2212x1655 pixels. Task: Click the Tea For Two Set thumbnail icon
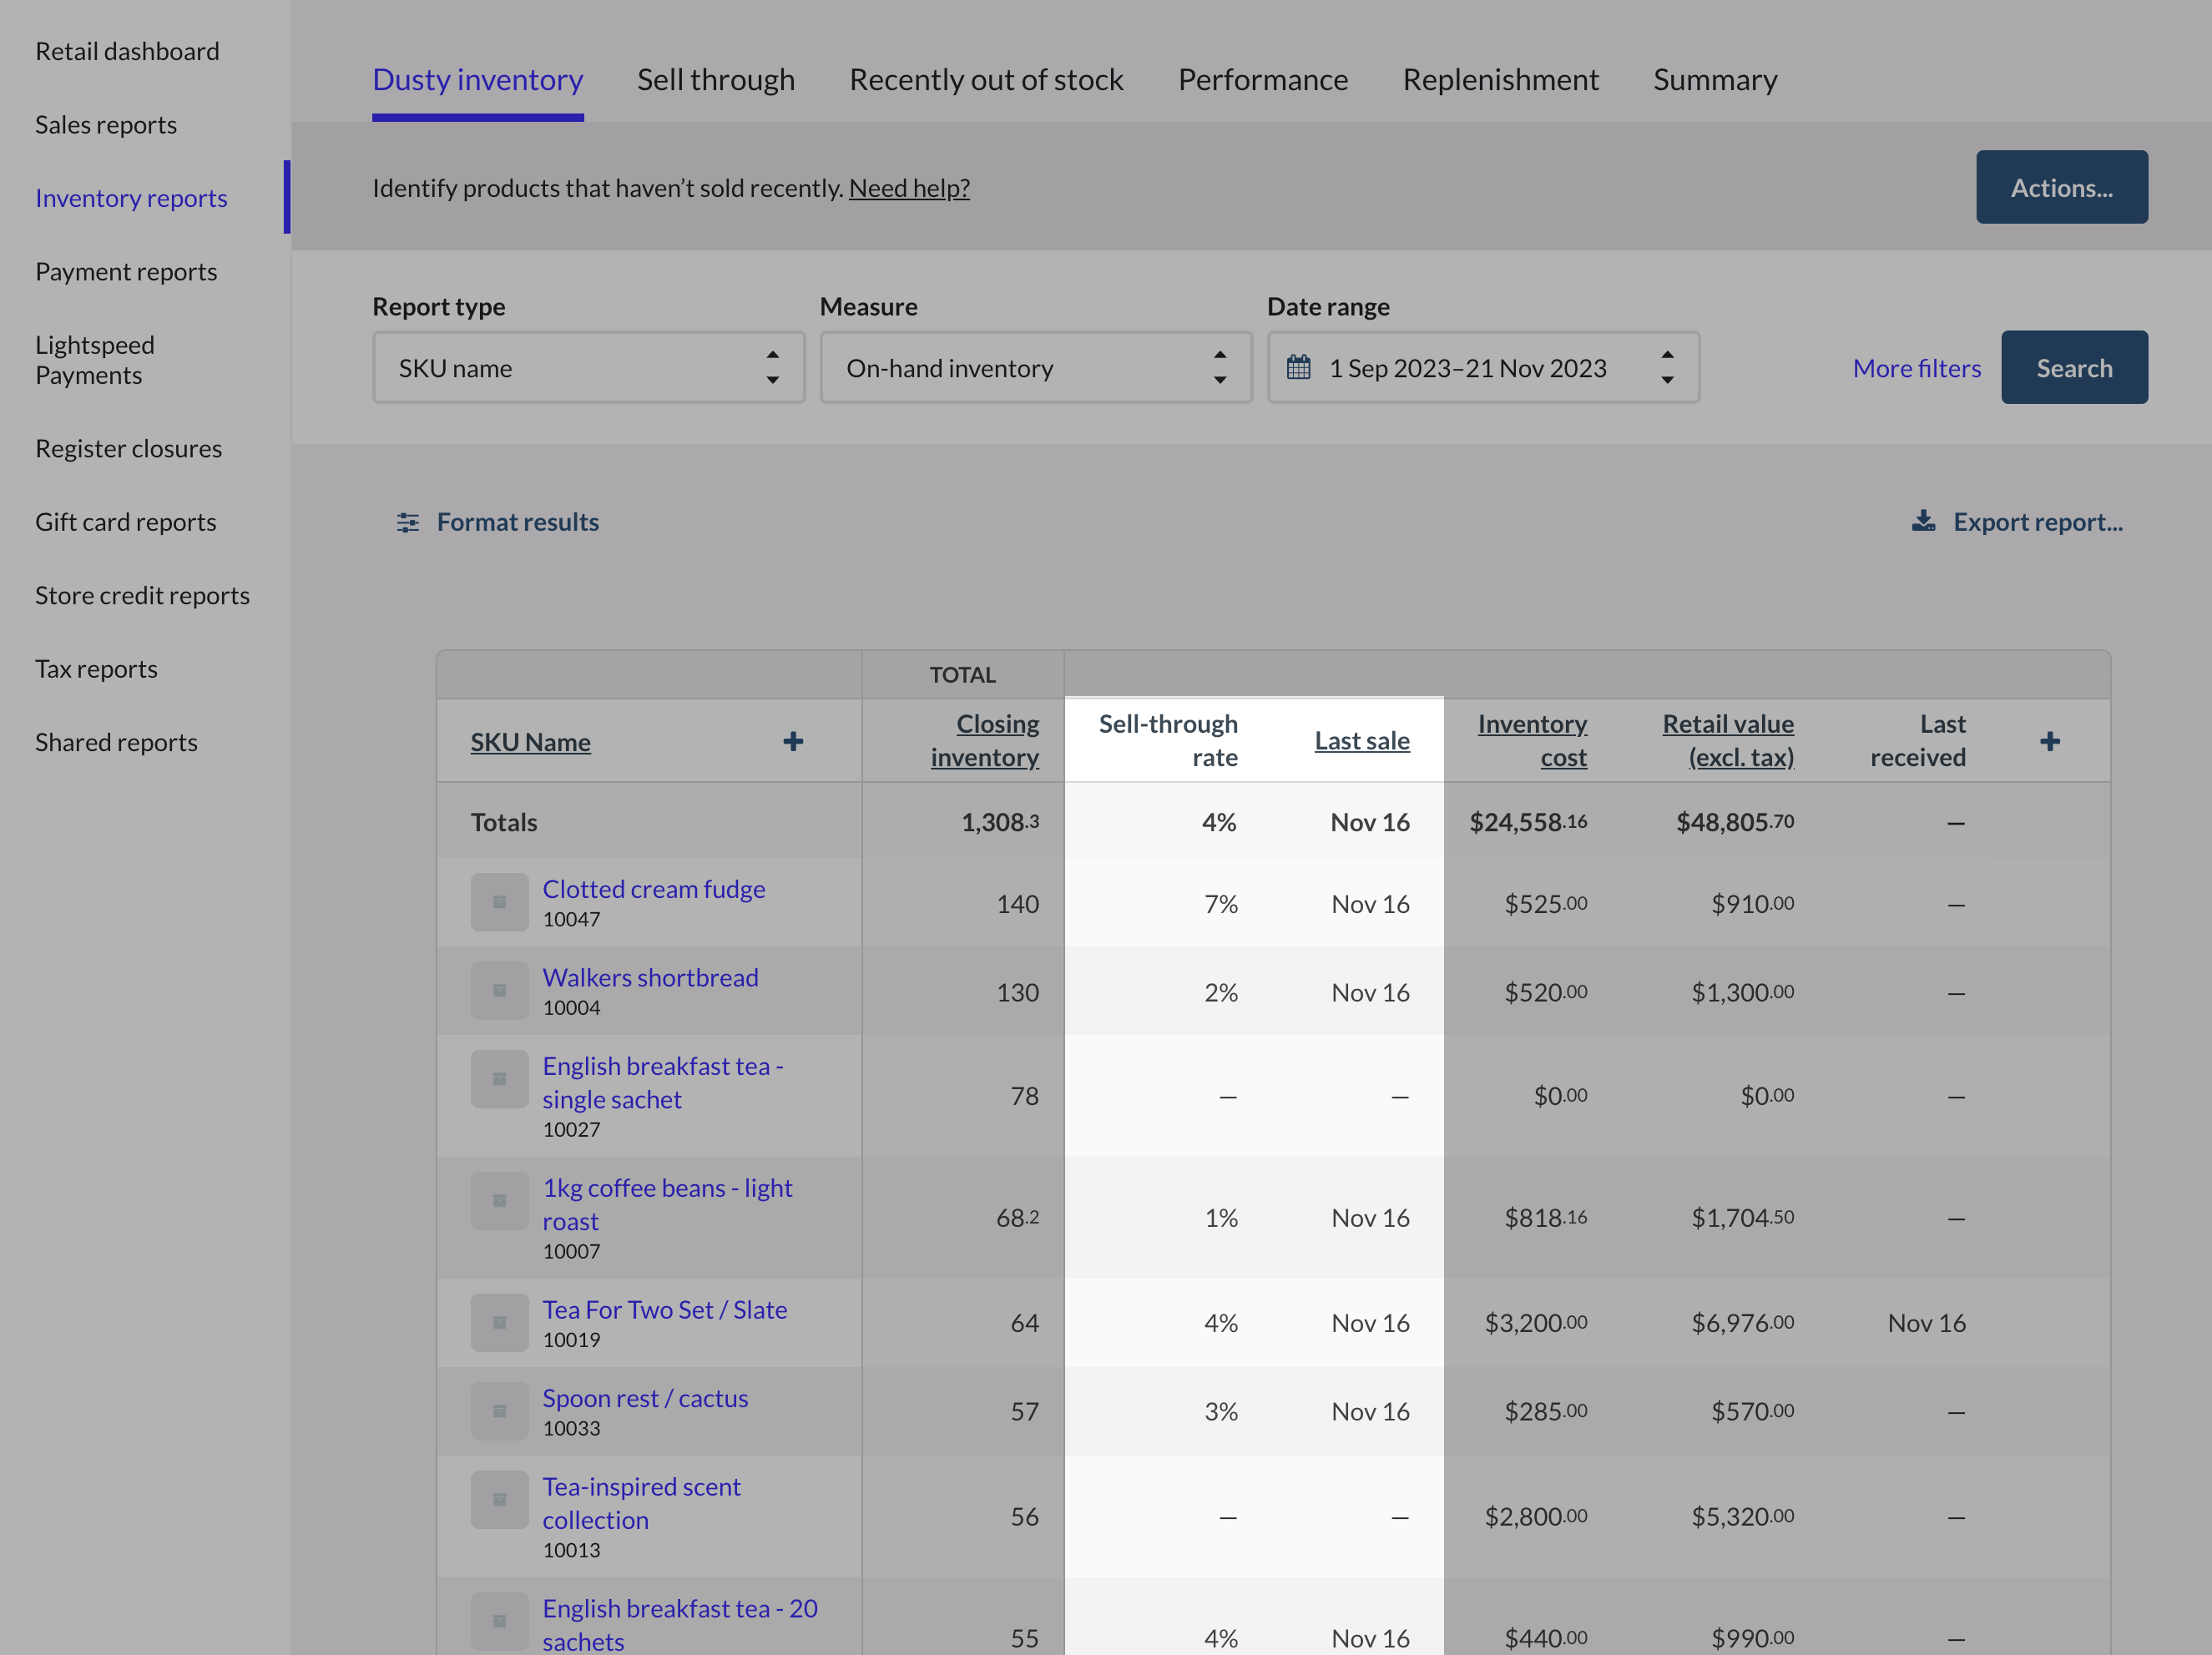click(499, 1323)
